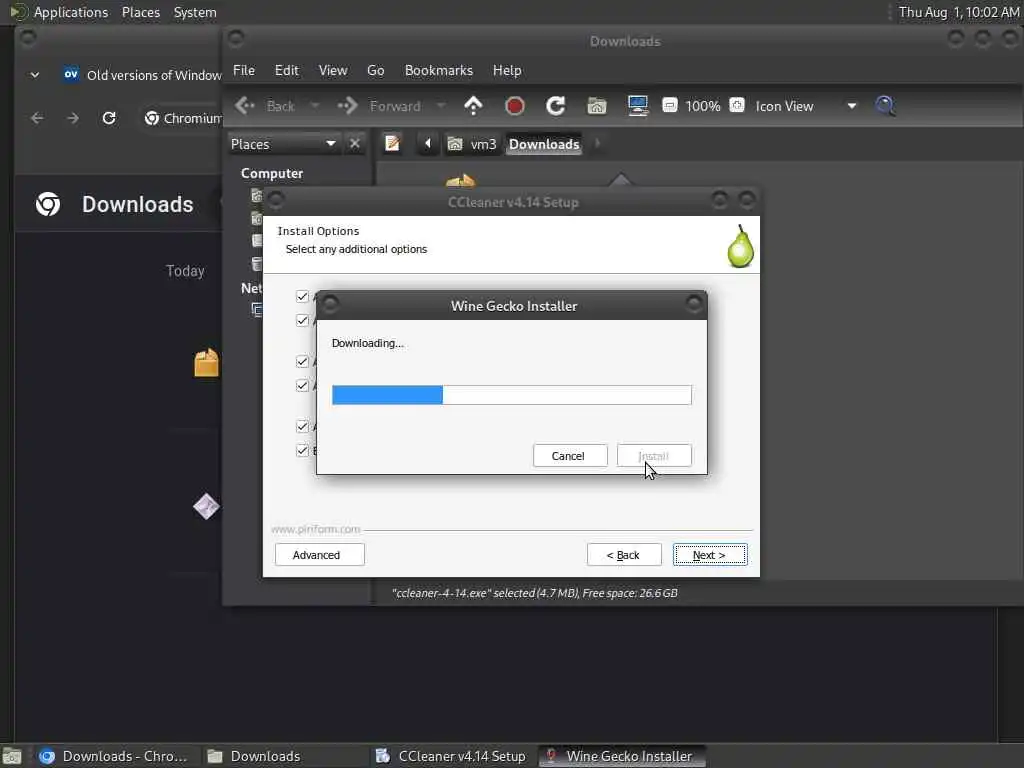Click the 100% zoom level label
The width and height of the screenshot is (1024, 768).
[x=703, y=106]
